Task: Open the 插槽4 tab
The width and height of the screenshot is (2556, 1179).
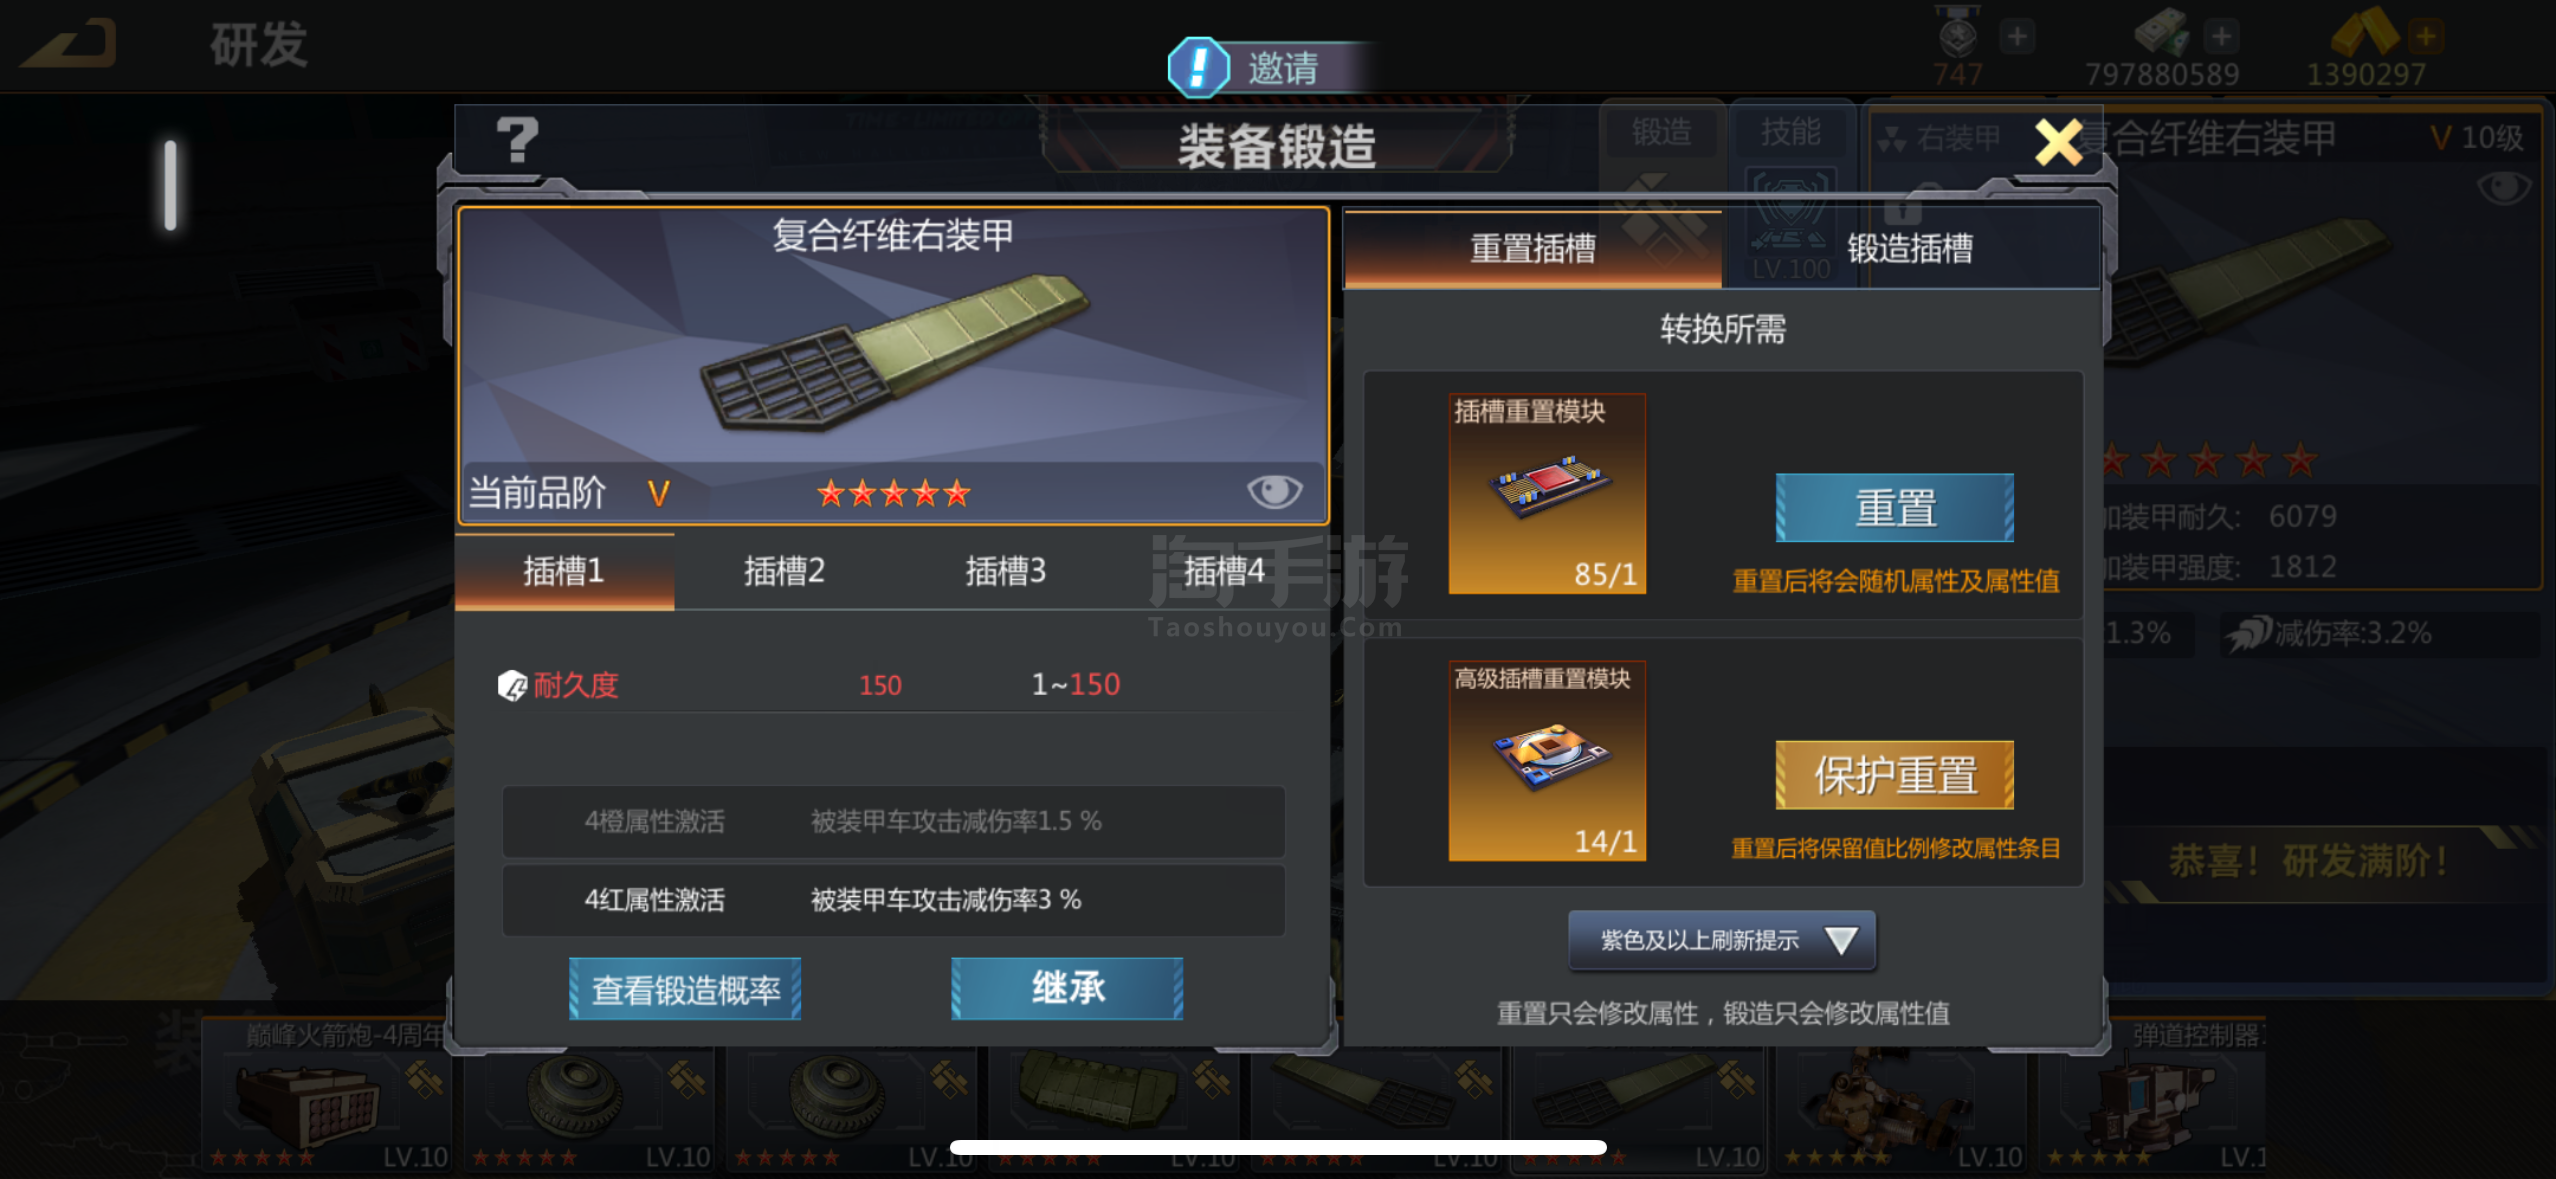Action: coord(1224,571)
